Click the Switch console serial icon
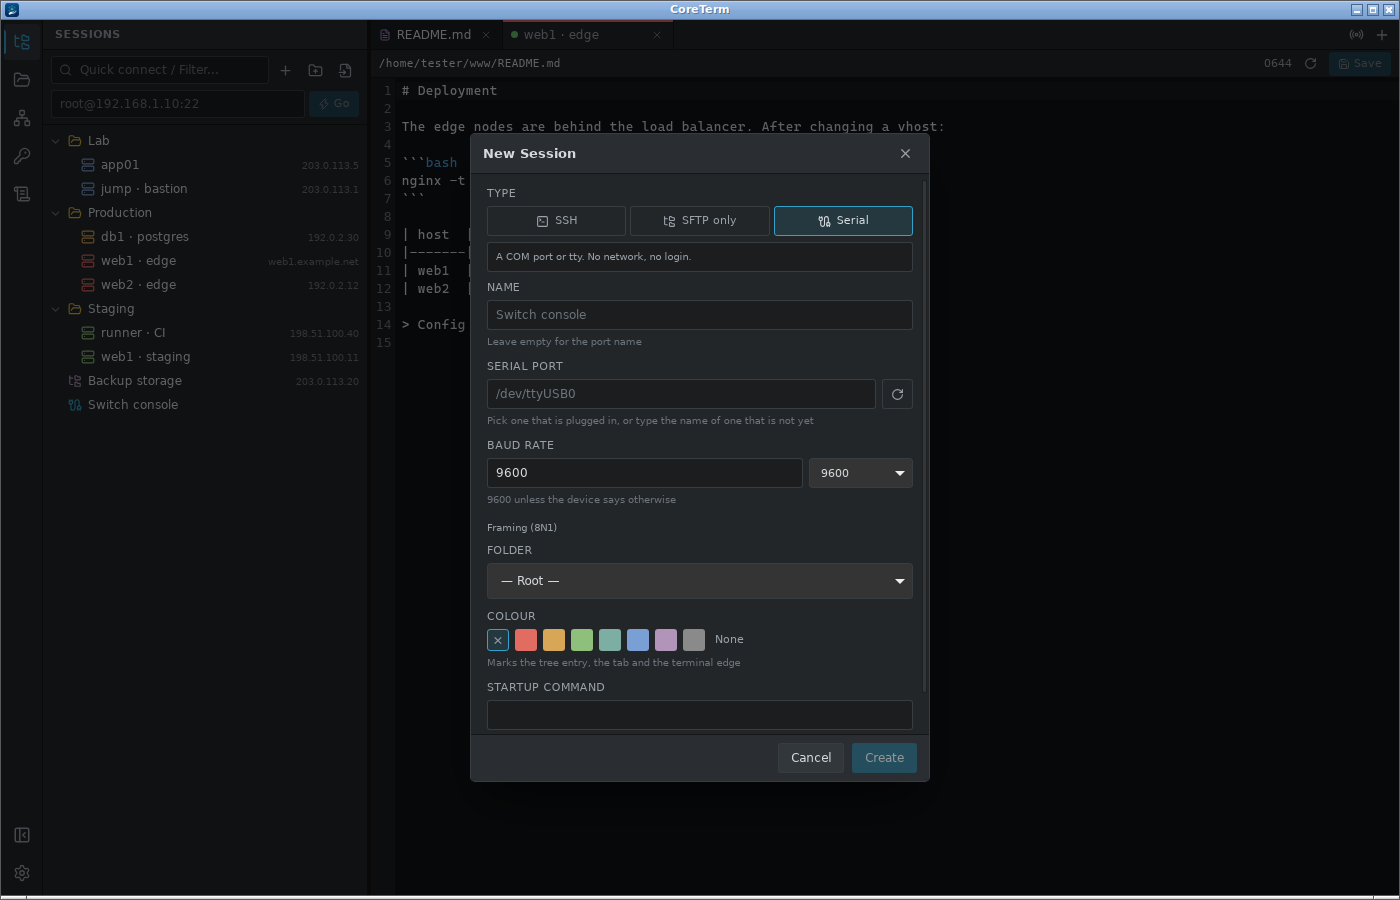Viewport: 1400px width, 900px height. [75, 405]
